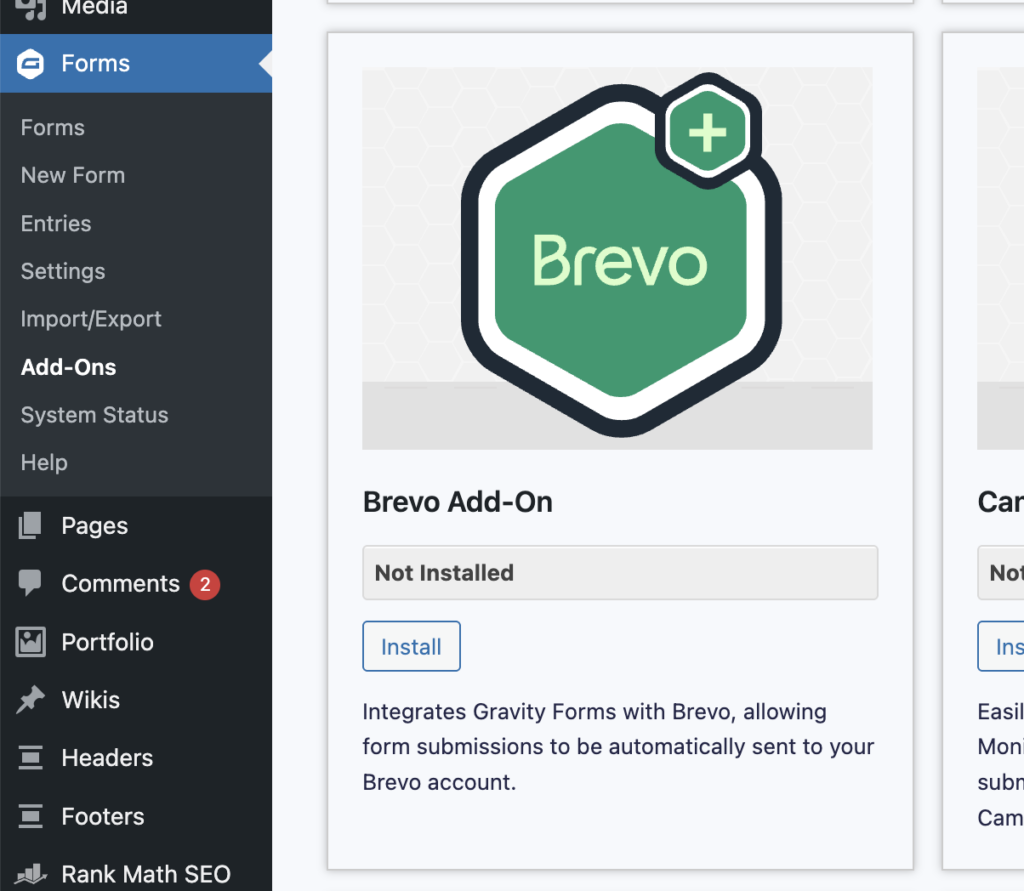Click the Rank Math SEO chart icon
Viewport: 1024px width, 891px height.
30,874
